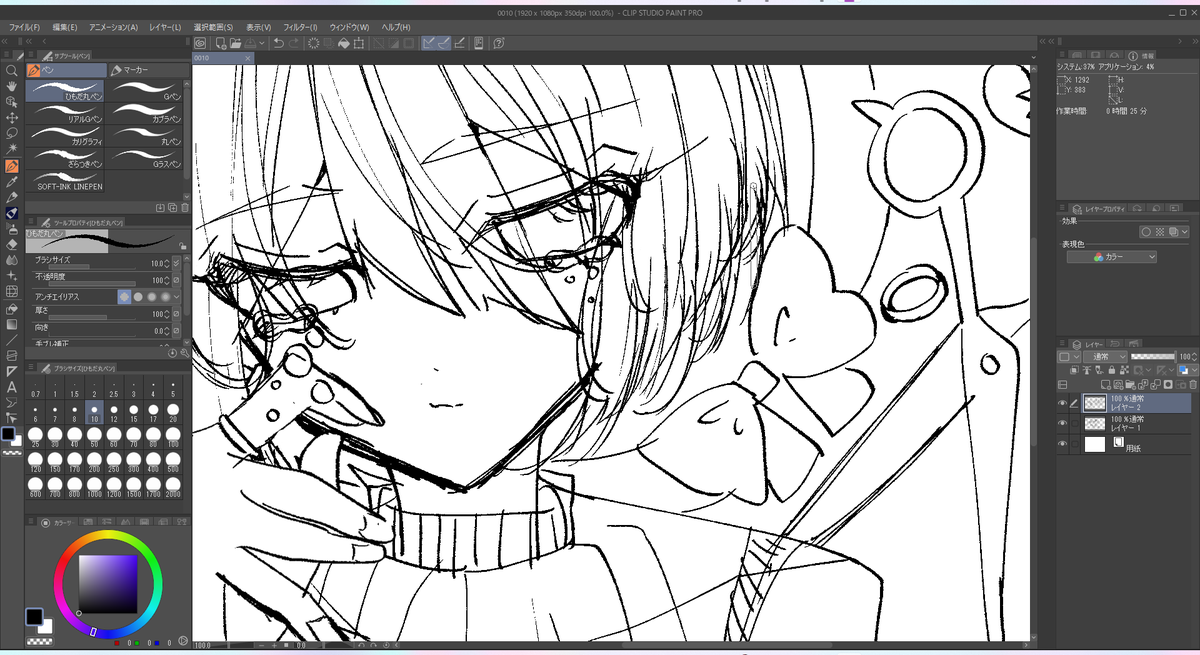1200x655 pixels.
Task: Click the Fill icon in the command bar
Action: pyautogui.click(x=343, y=43)
